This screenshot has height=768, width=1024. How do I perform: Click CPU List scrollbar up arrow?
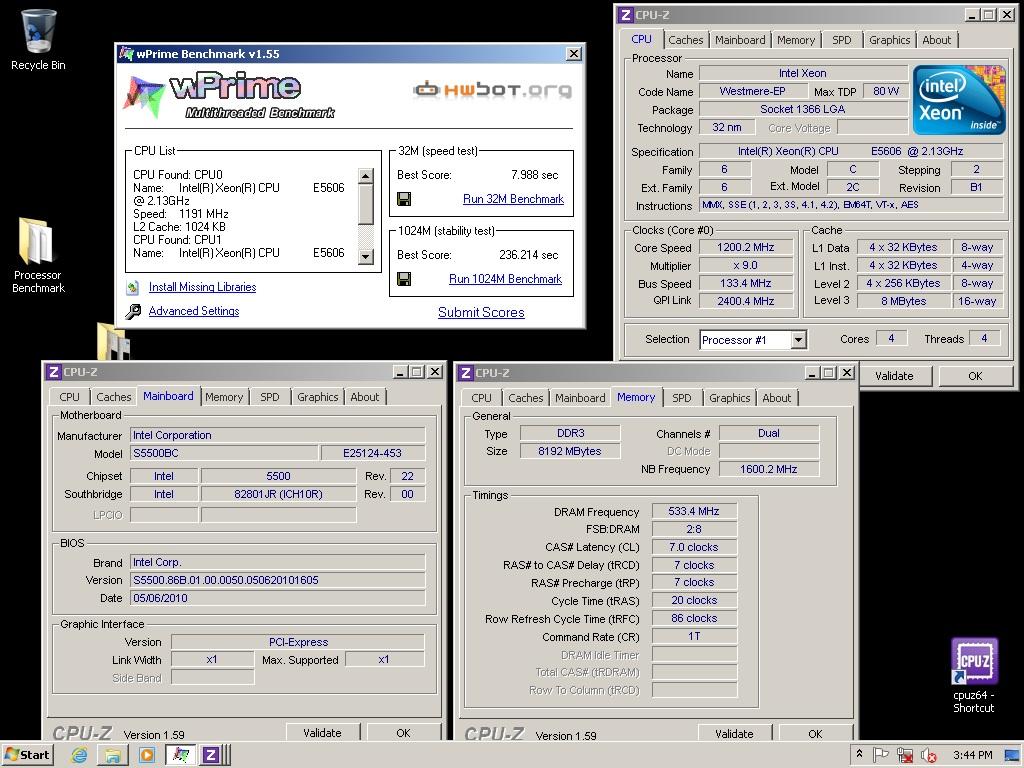[366, 176]
